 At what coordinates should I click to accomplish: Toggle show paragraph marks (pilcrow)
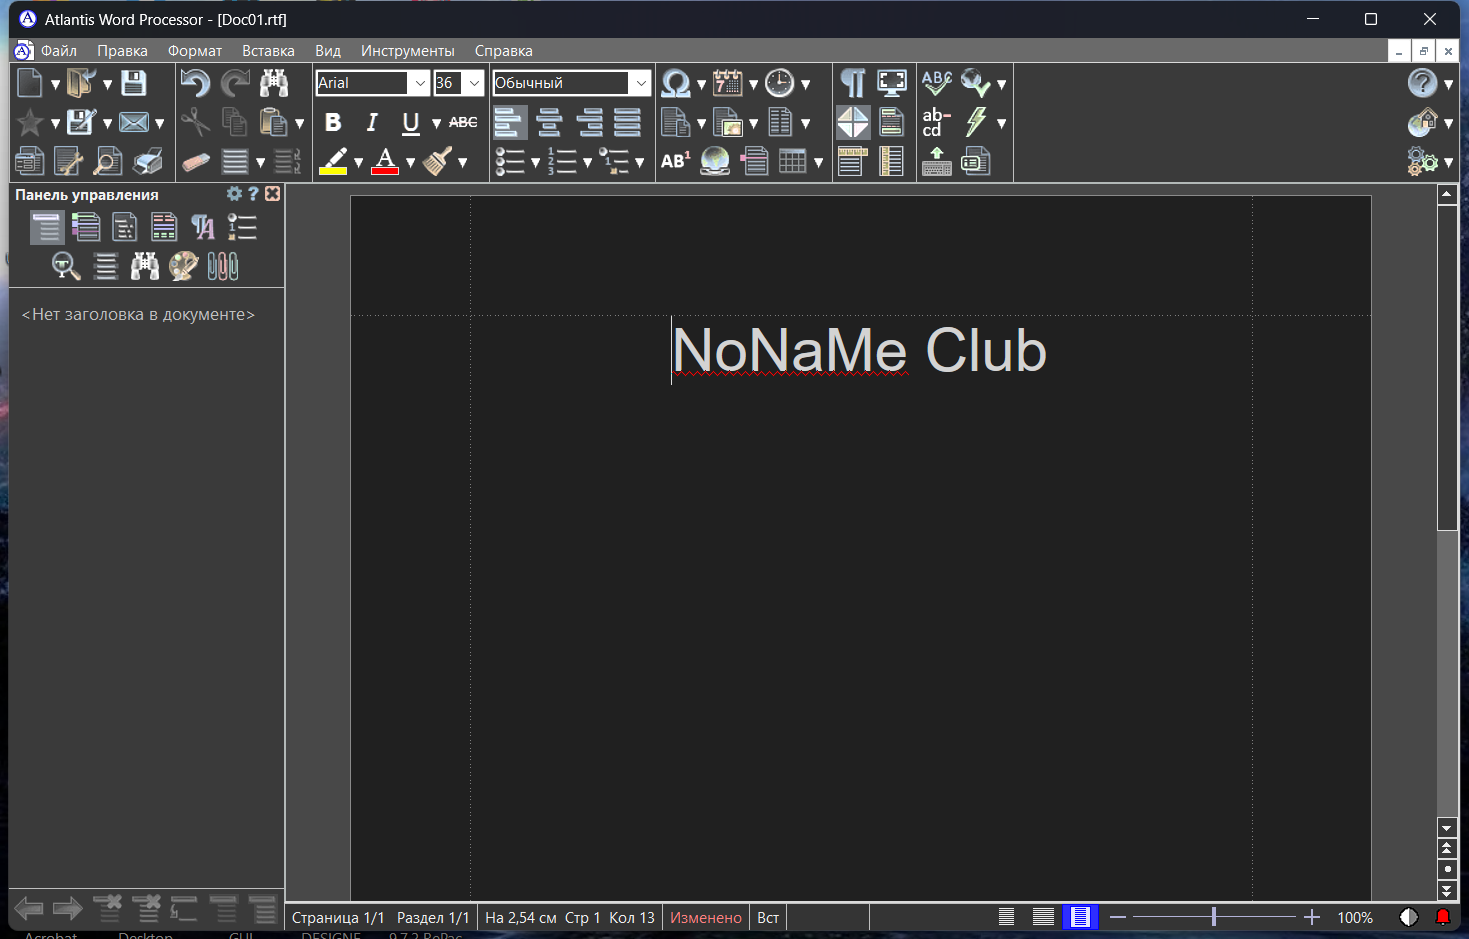pyautogui.click(x=853, y=83)
